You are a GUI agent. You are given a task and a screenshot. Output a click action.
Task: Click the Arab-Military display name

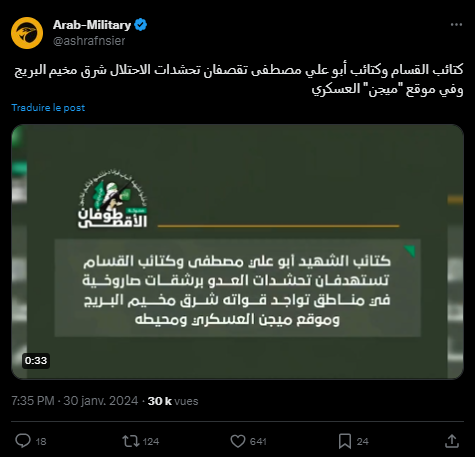[92, 25]
